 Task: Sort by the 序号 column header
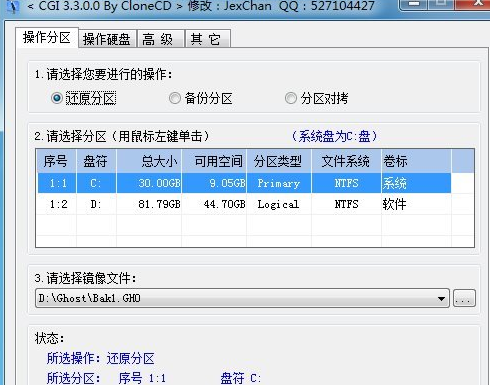point(56,161)
